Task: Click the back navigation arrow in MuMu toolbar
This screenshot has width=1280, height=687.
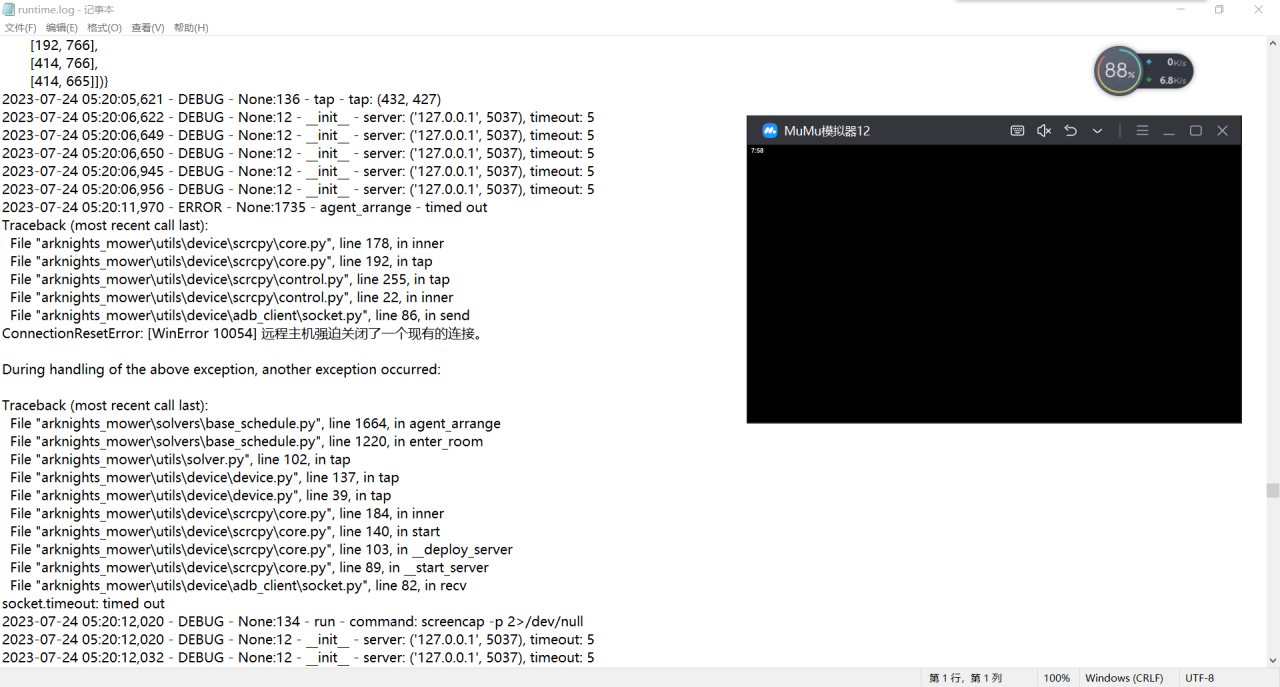Action: click(1070, 130)
